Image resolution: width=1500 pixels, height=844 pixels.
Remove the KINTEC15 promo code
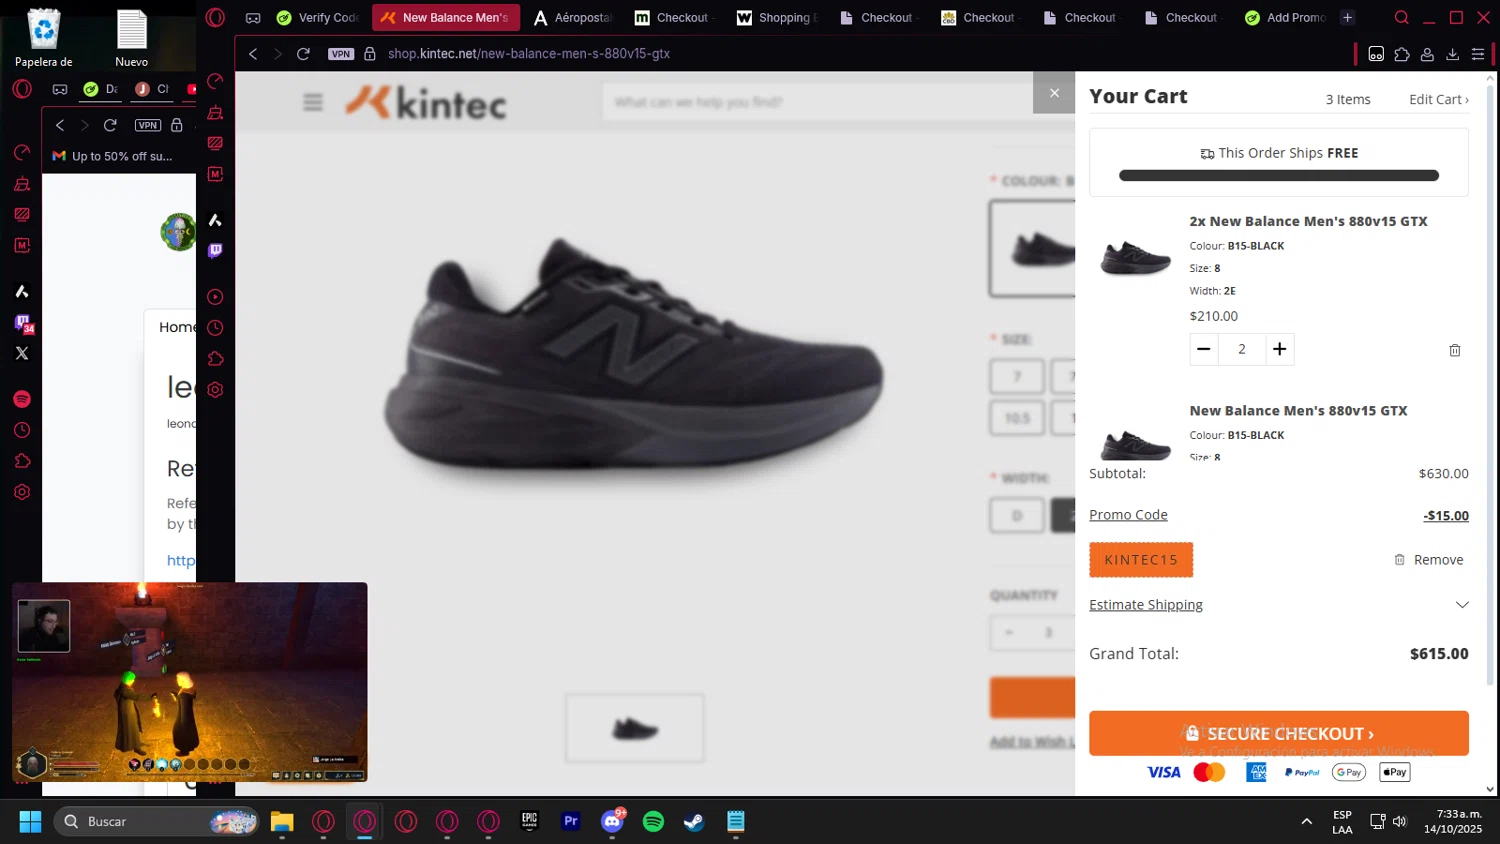1429,560
